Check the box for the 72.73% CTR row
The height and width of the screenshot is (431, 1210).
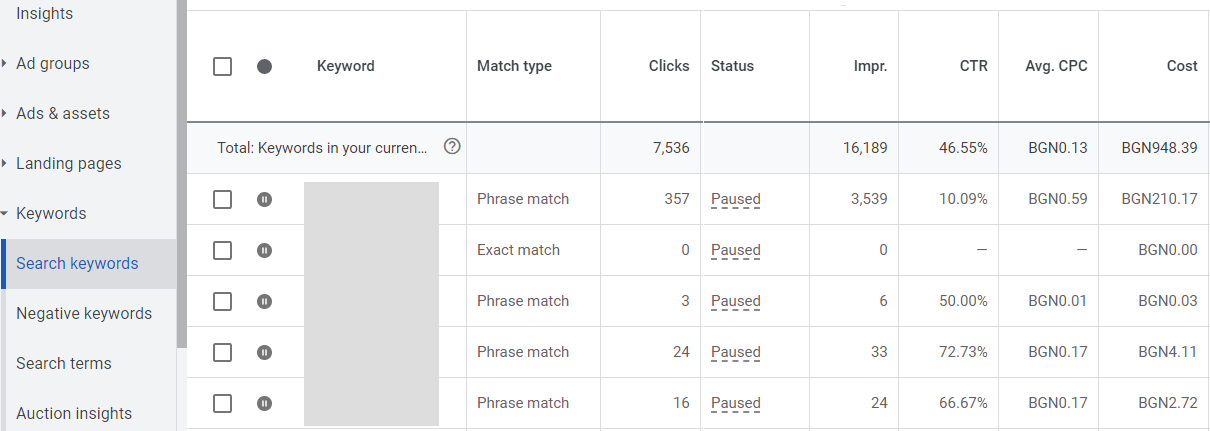click(223, 352)
